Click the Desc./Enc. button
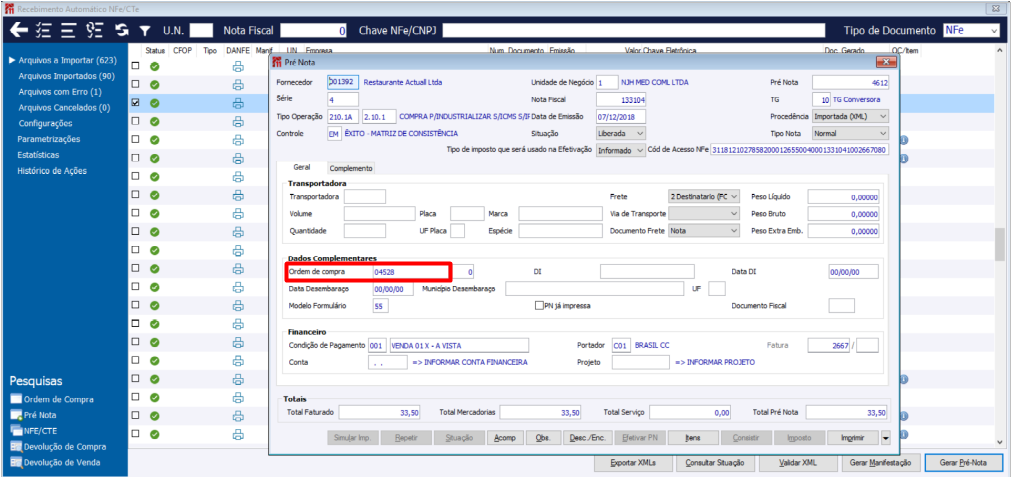The height and width of the screenshot is (477, 1011). [x=587, y=438]
